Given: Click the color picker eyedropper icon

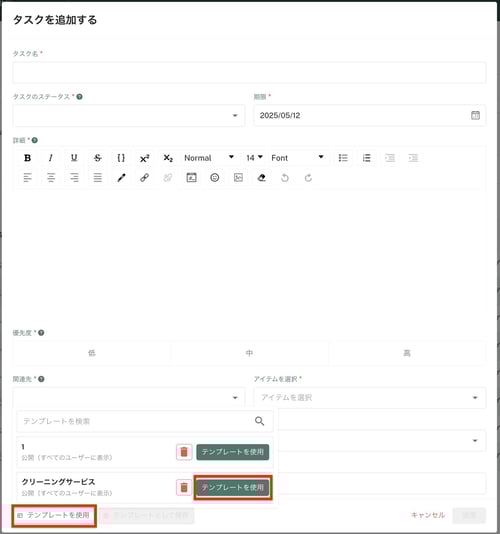Looking at the screenshot, I should (x=121, y=177).
